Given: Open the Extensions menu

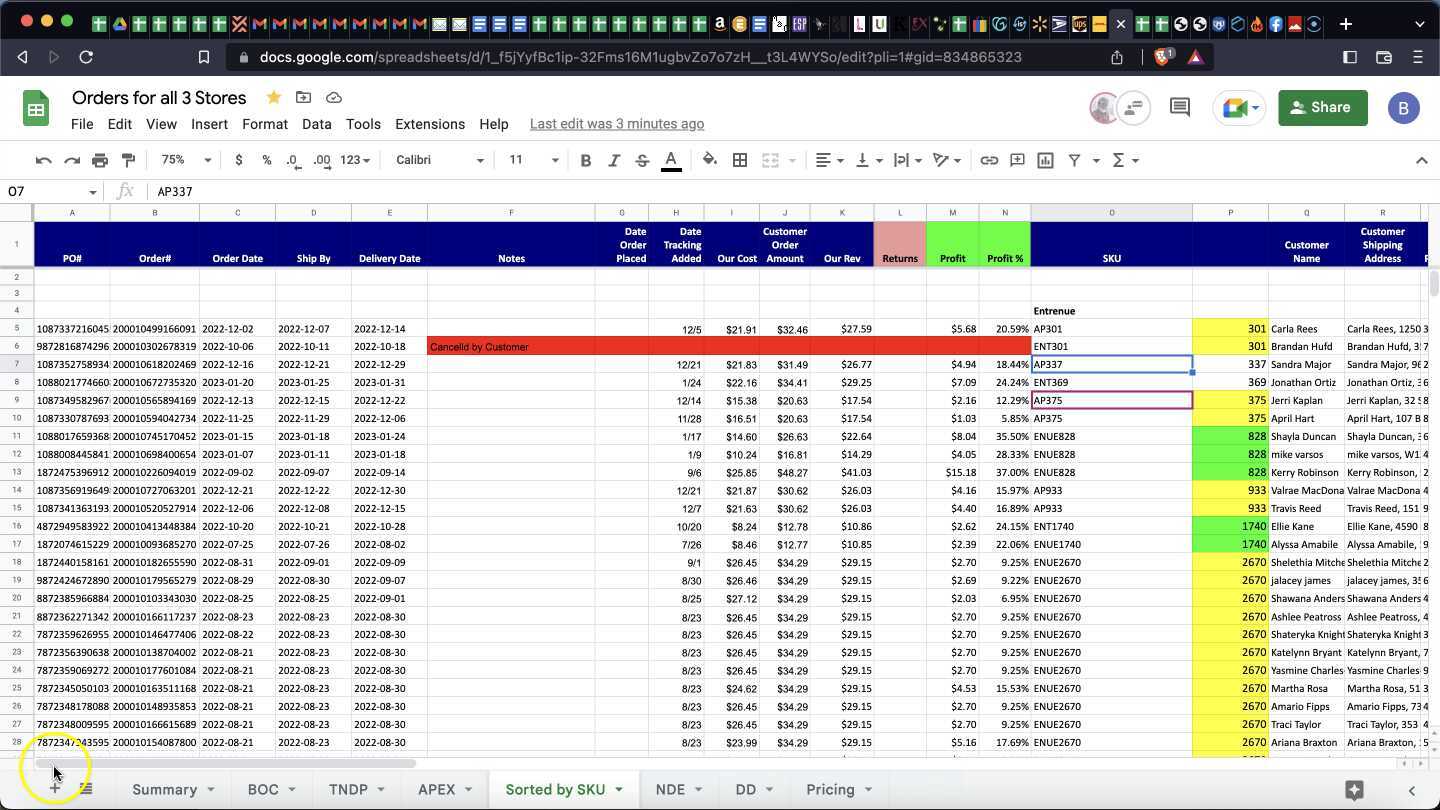Looking at the screenshot, I should pyautogui.click(x=430, y=124).
